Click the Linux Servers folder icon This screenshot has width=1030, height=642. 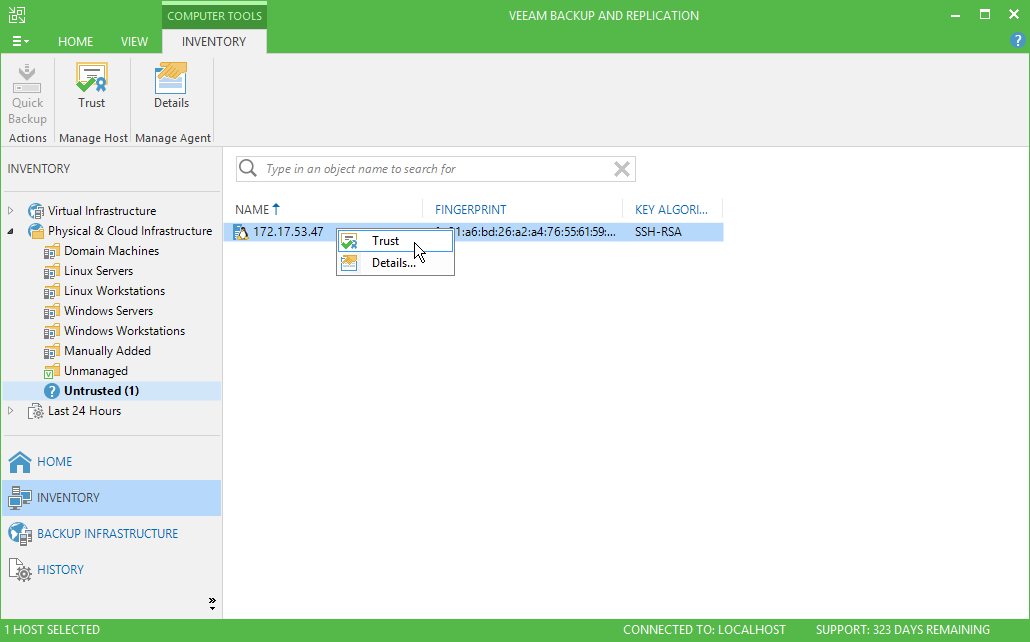tap(52, 271)
